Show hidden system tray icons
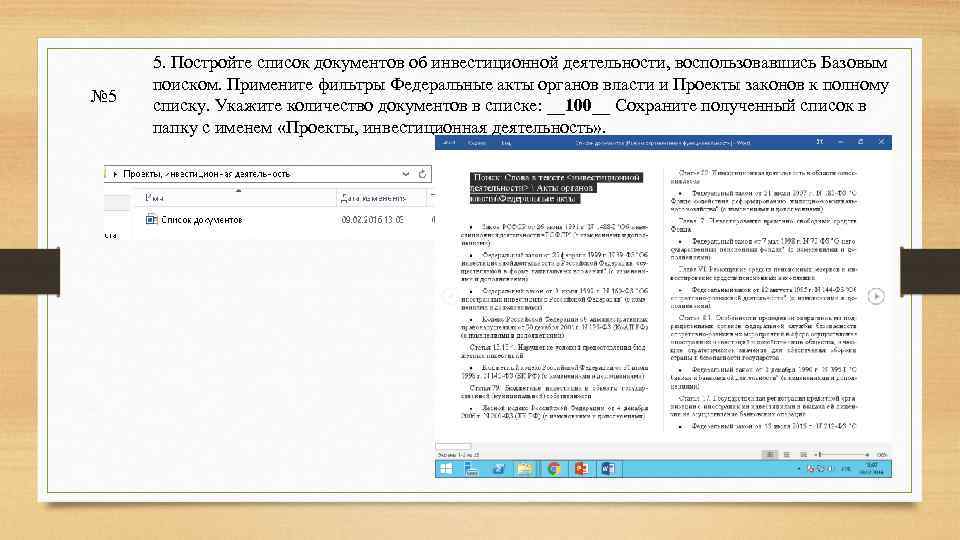The width and height of the screenshot is (960, 540). point(798,469)
